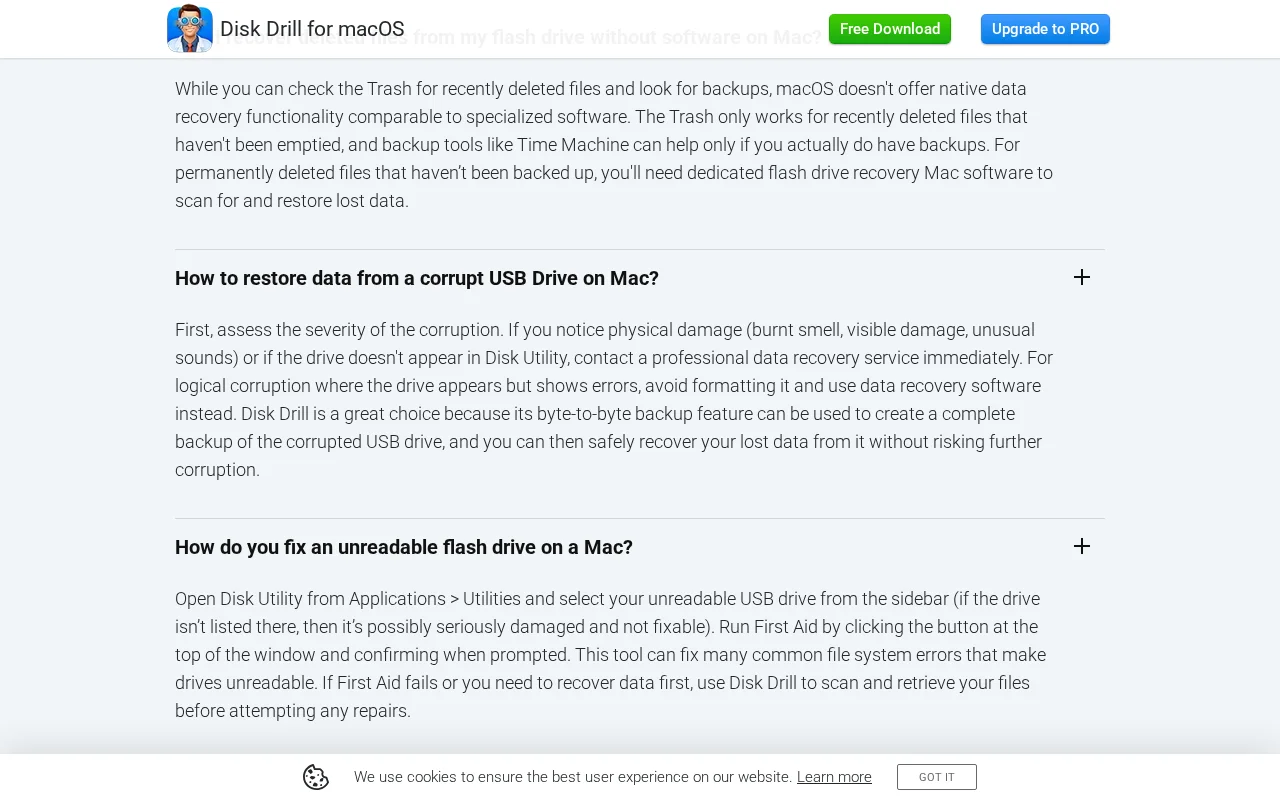Click the cookie notice message text
This screenshot has width=1280, height=800.
coord(572,777)
